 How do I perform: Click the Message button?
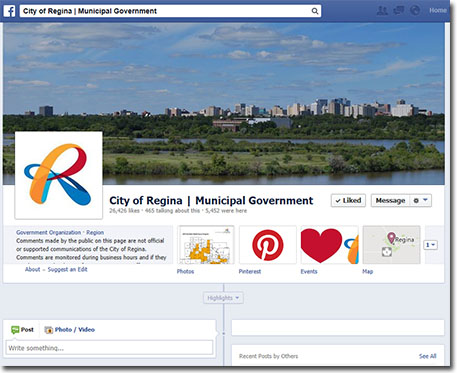[390, 200]
